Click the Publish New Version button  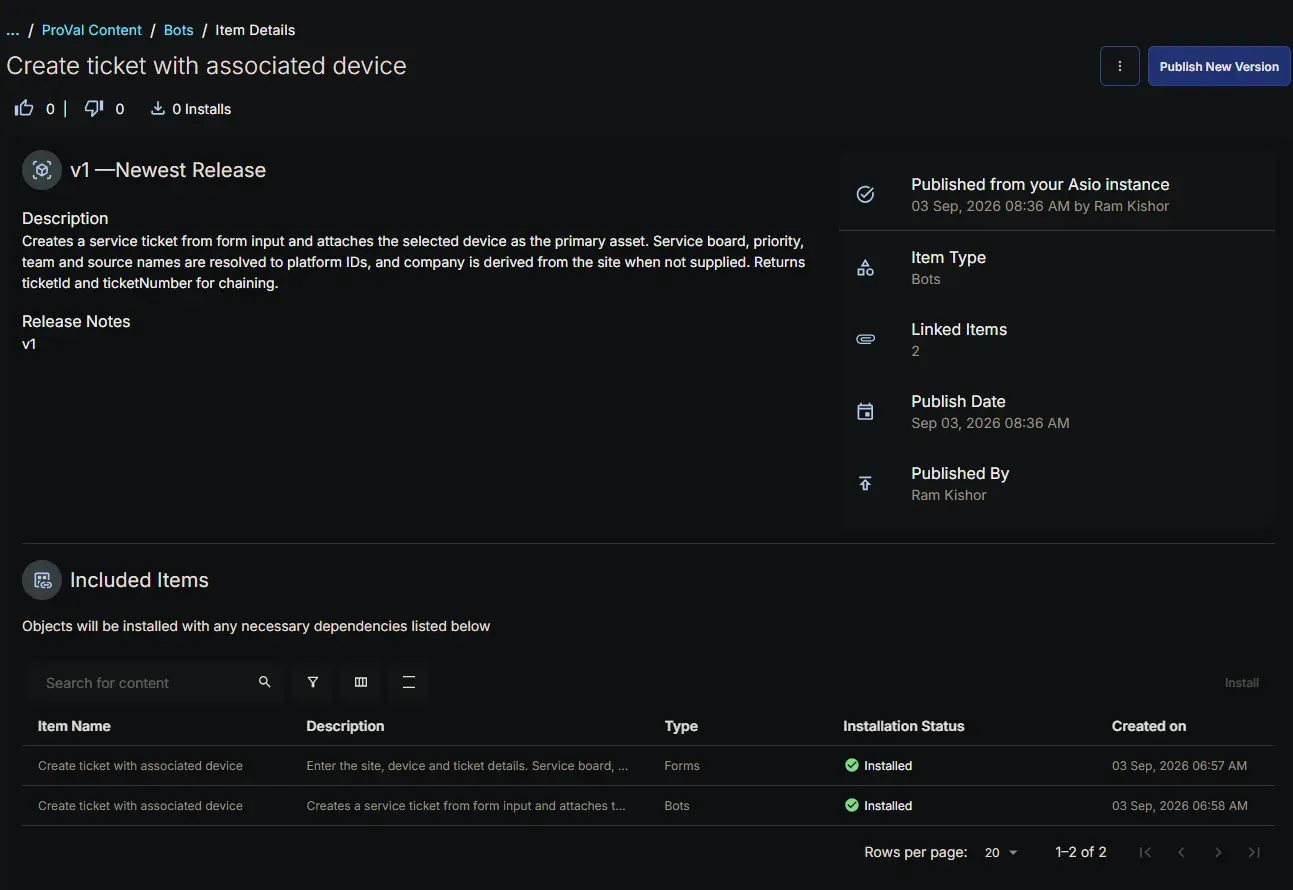point(1219,66)
